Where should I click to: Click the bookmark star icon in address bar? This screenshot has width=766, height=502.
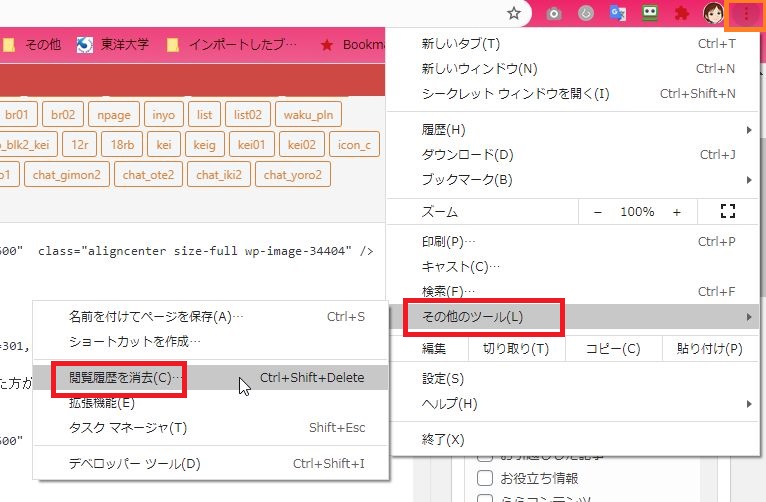tap(513, 13)
